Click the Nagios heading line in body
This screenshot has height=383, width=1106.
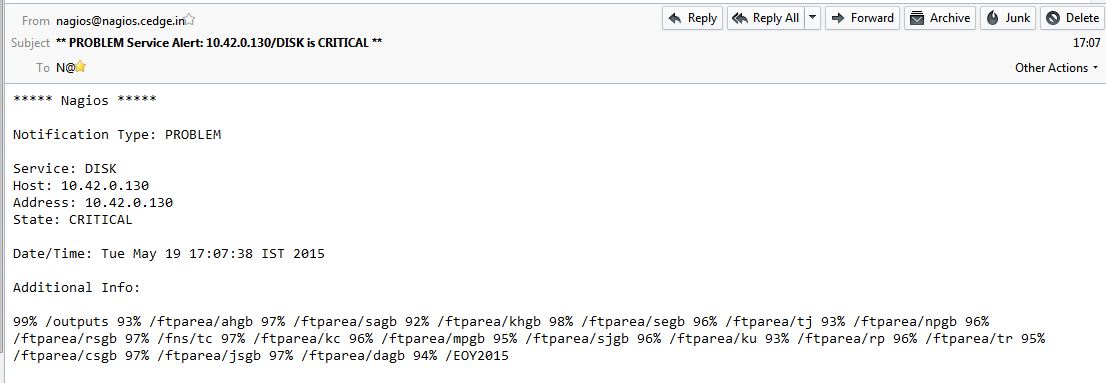(85, 100)
